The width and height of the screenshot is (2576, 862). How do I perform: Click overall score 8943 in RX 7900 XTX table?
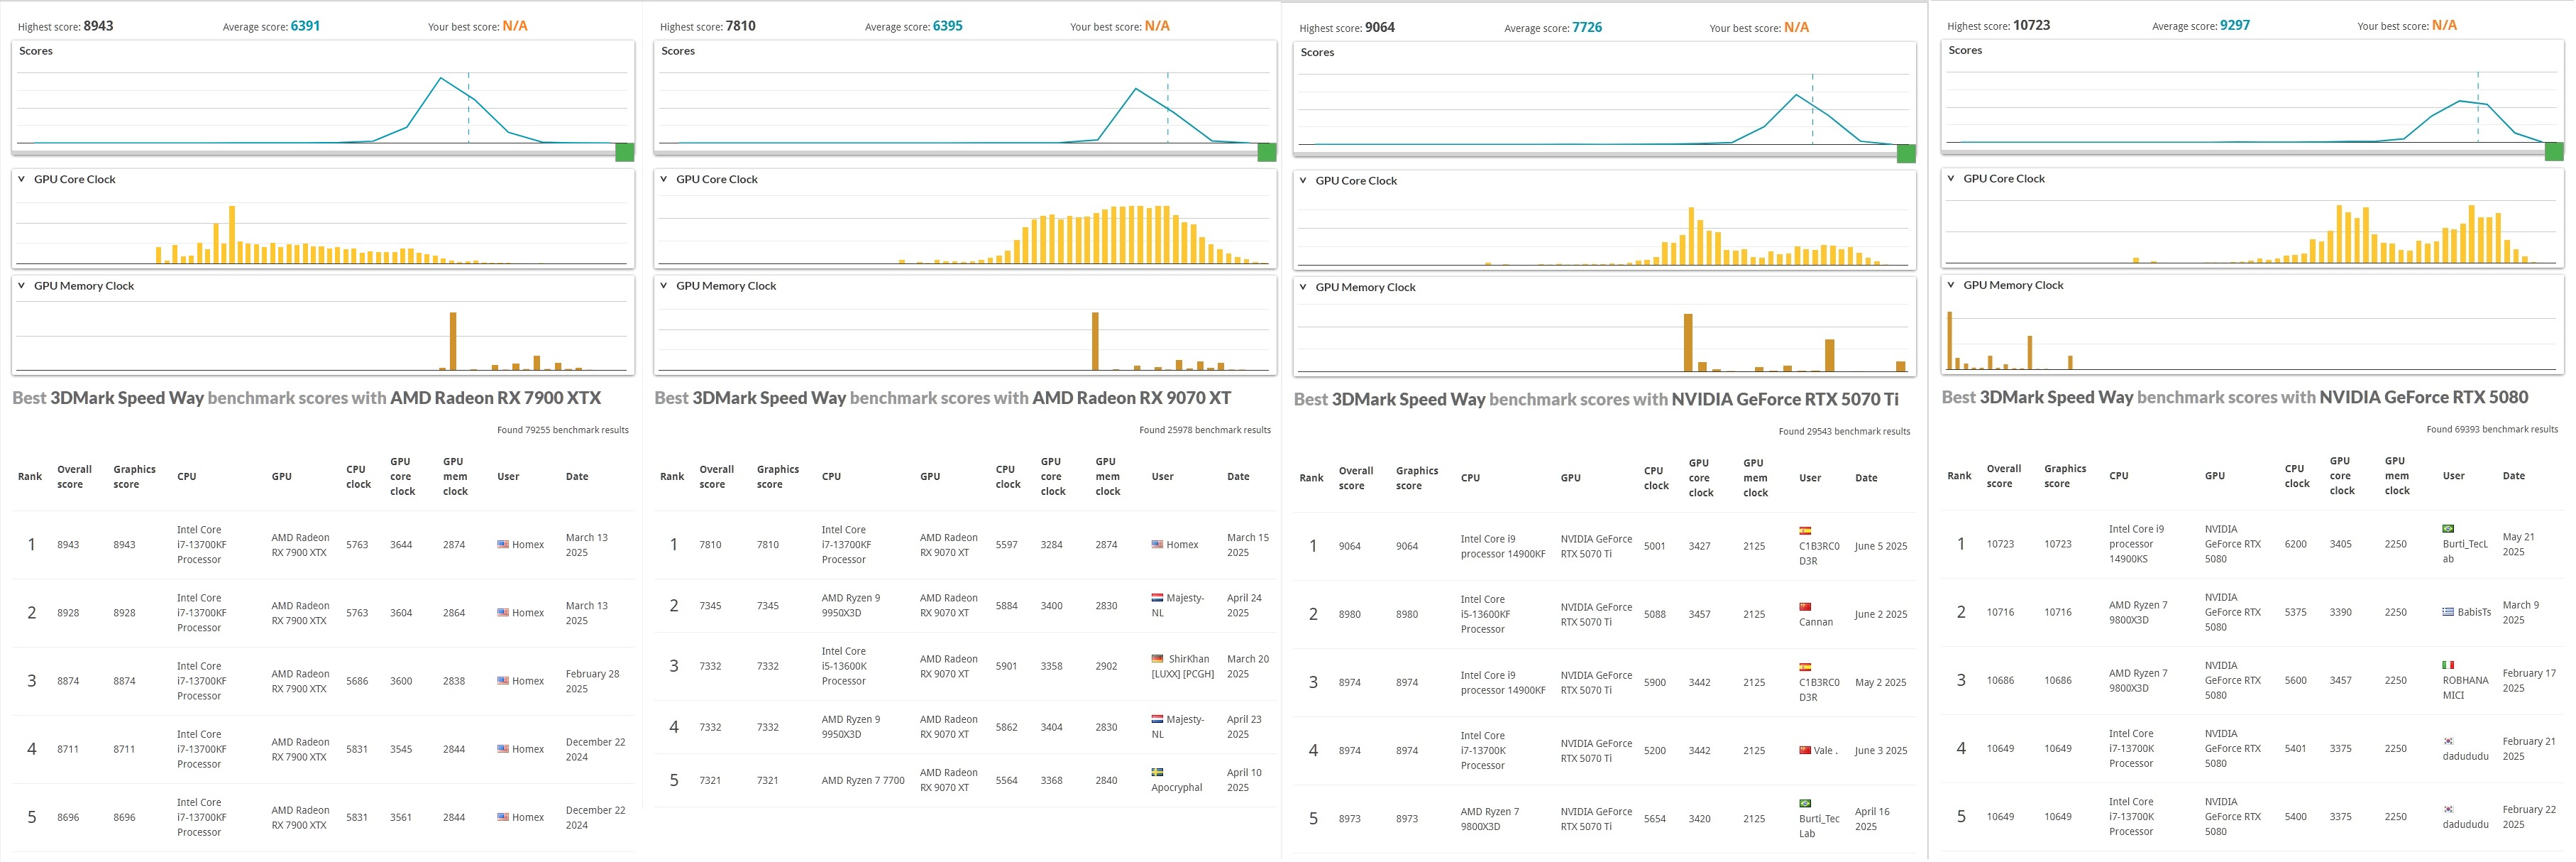[x=68, y=545]
